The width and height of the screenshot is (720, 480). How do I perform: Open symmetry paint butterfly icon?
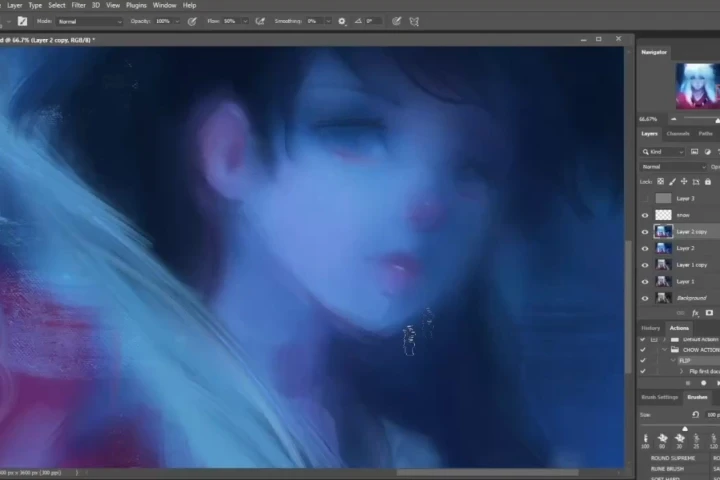414,21
